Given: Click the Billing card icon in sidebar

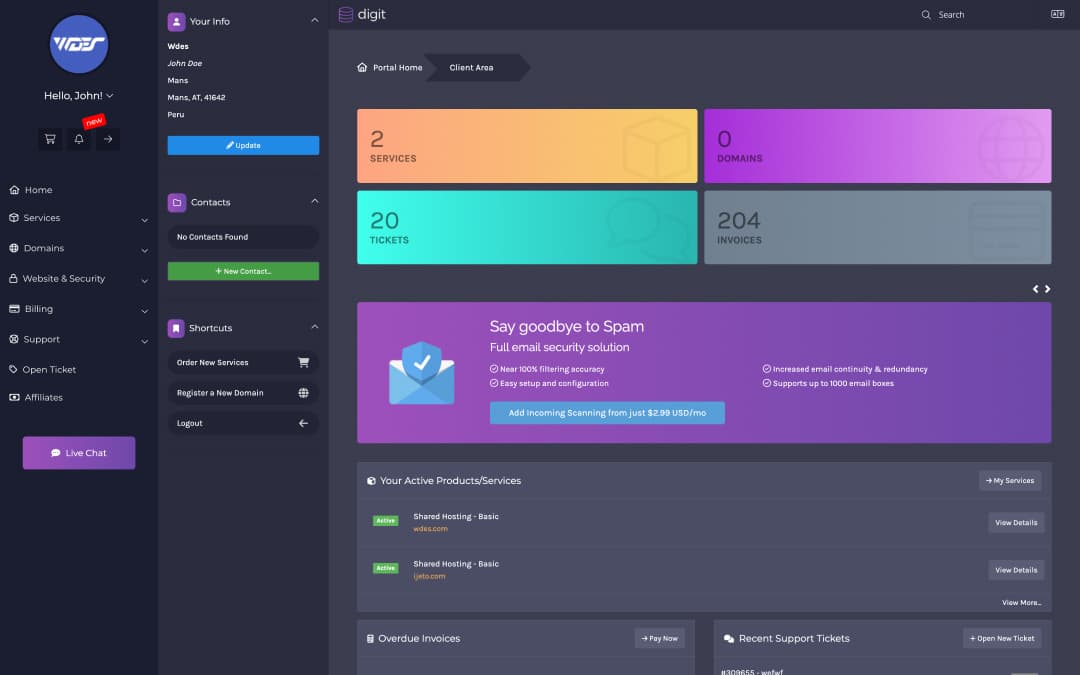Looking at the screenshot, I should point(14,309).
